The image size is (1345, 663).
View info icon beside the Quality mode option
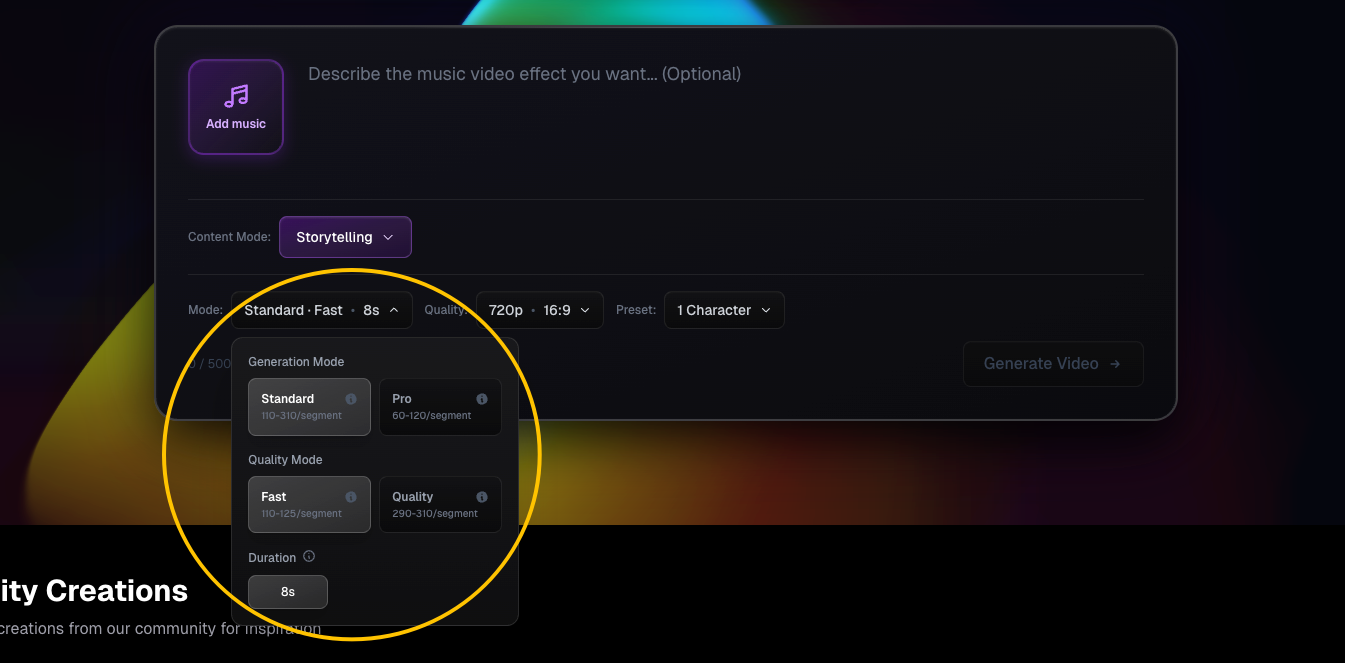pyautogui.click(x=482, y=495)
